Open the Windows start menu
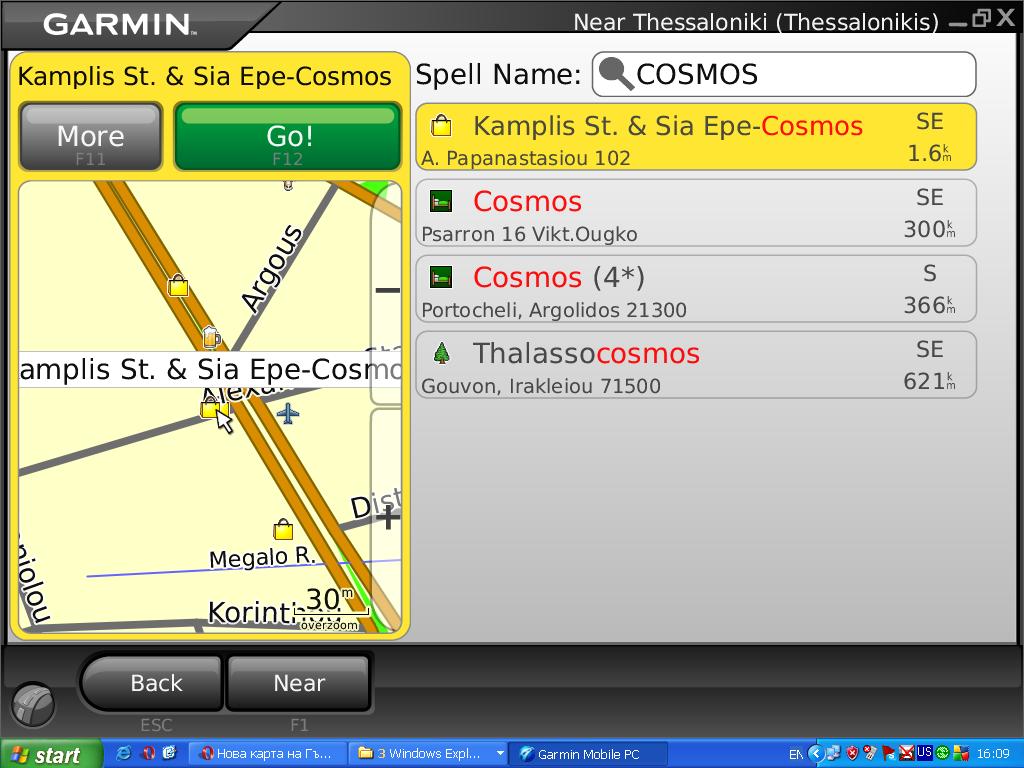This screenshot has height=768, width=1024. 51,754
